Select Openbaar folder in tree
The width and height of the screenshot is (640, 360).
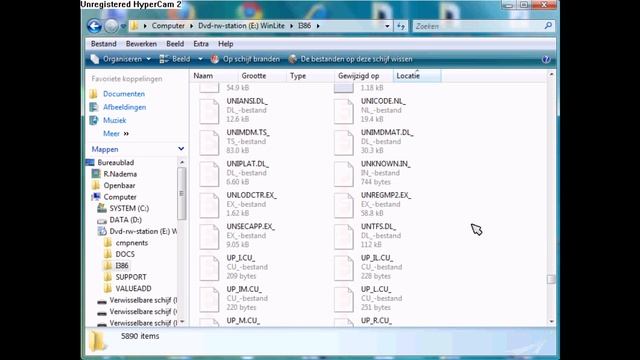(x=119, y=185)
